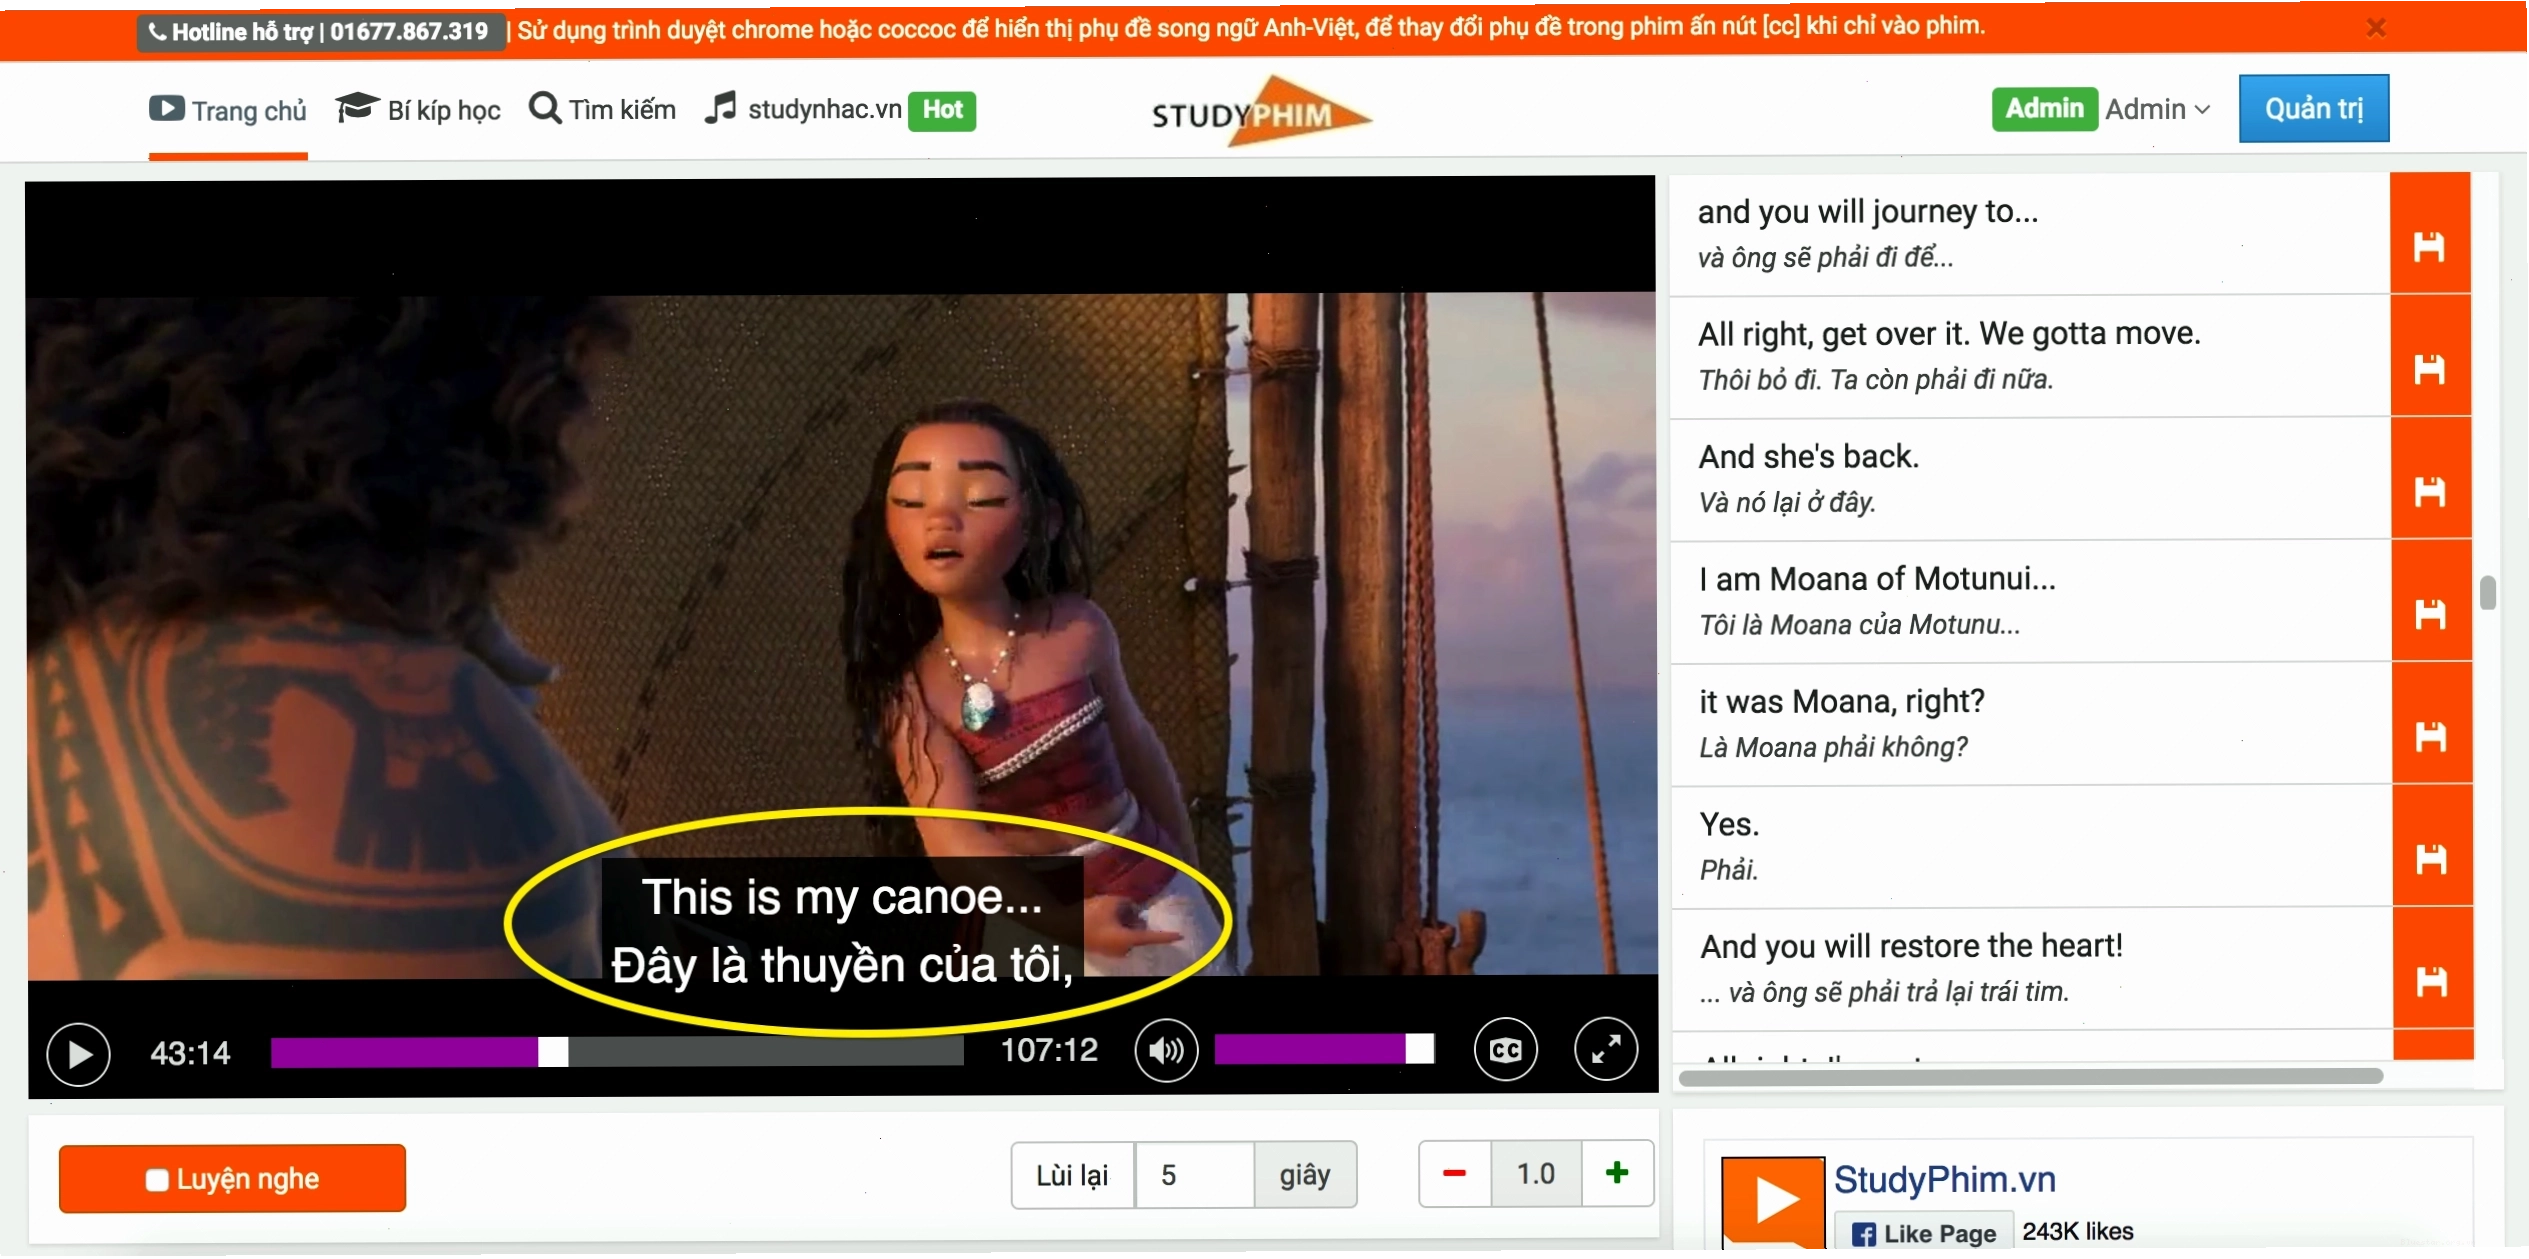
Task: Open the Bí kíp học menu
Action: click(x=418, y=109)
